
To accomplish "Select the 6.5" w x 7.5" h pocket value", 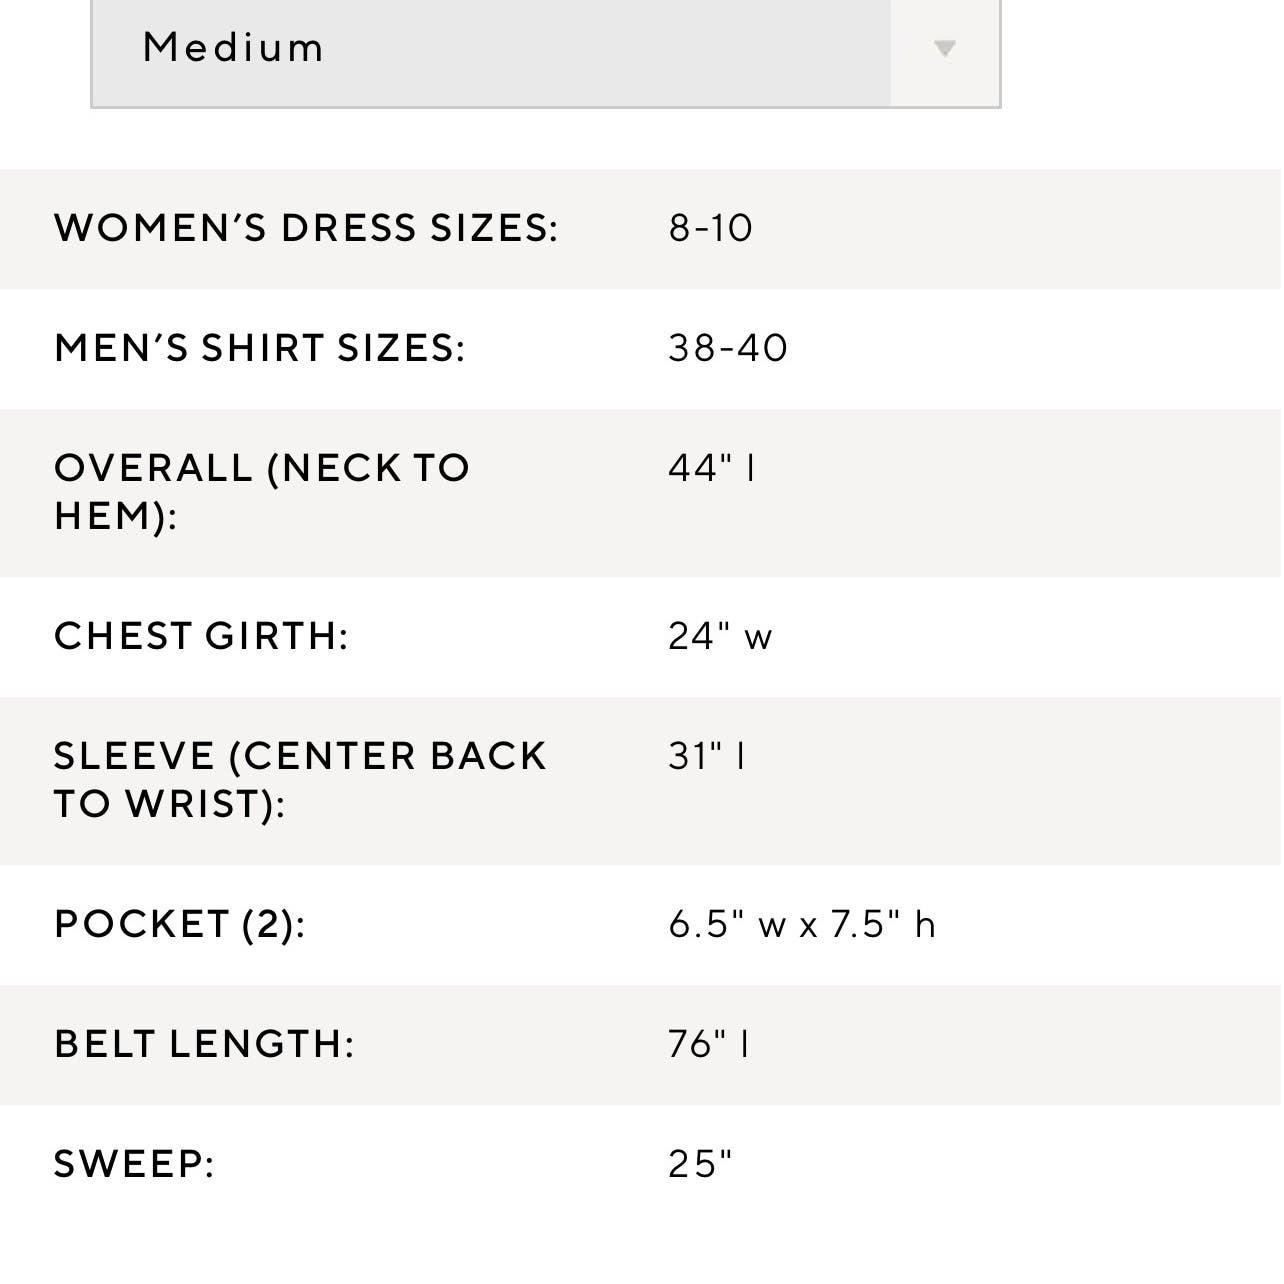I will 802,924.
